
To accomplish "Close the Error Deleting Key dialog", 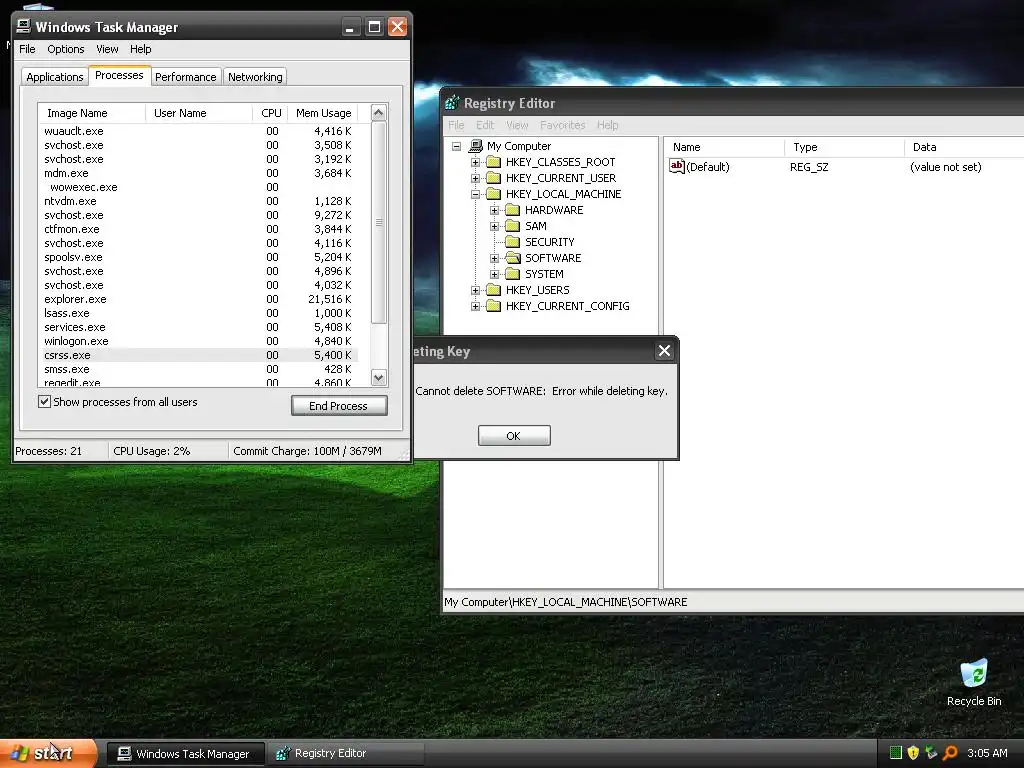I will (664, 351).
